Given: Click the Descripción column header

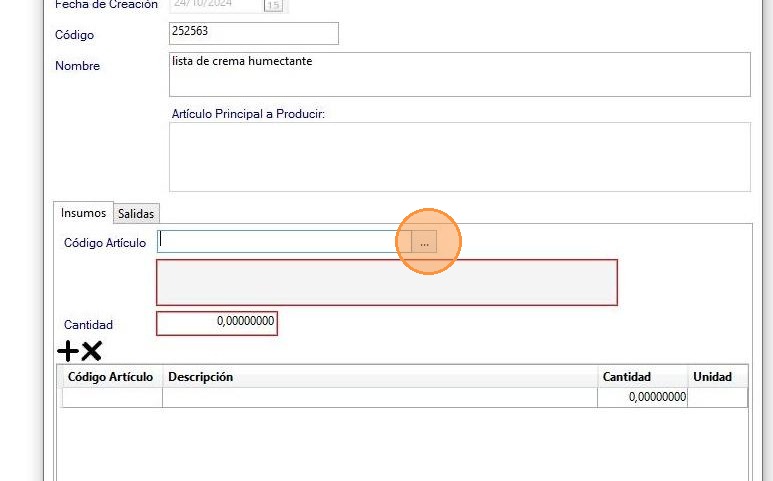Looking at the screenshot, I should [x=380, y=377].
